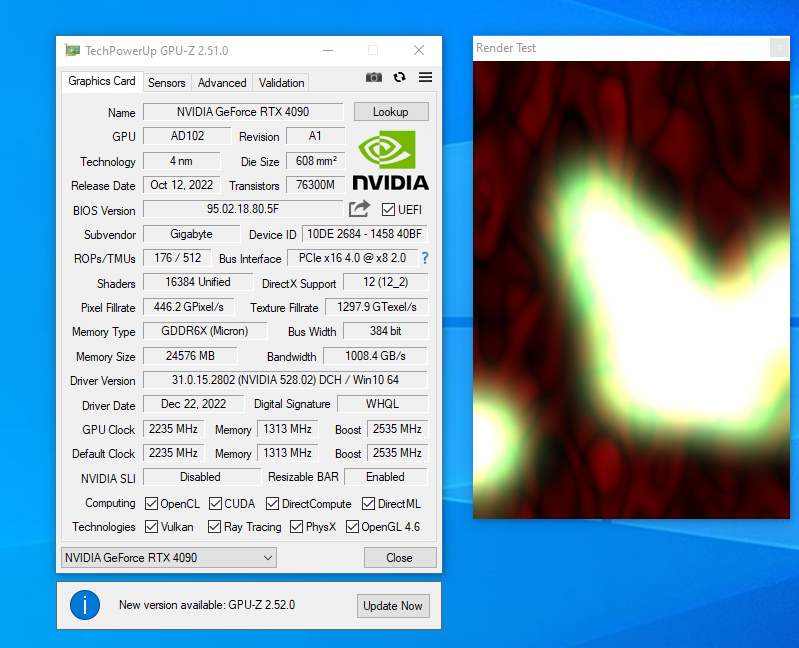Click the Bus Interface field PCIe x16 4.0

pyautogui.click(x=353, y=258)
